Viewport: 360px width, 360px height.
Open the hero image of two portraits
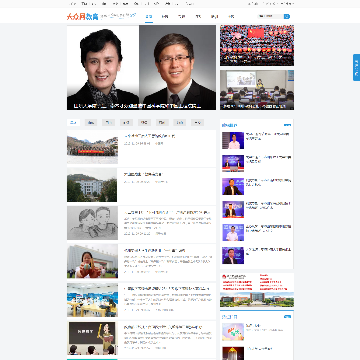(x=141, y=67)
